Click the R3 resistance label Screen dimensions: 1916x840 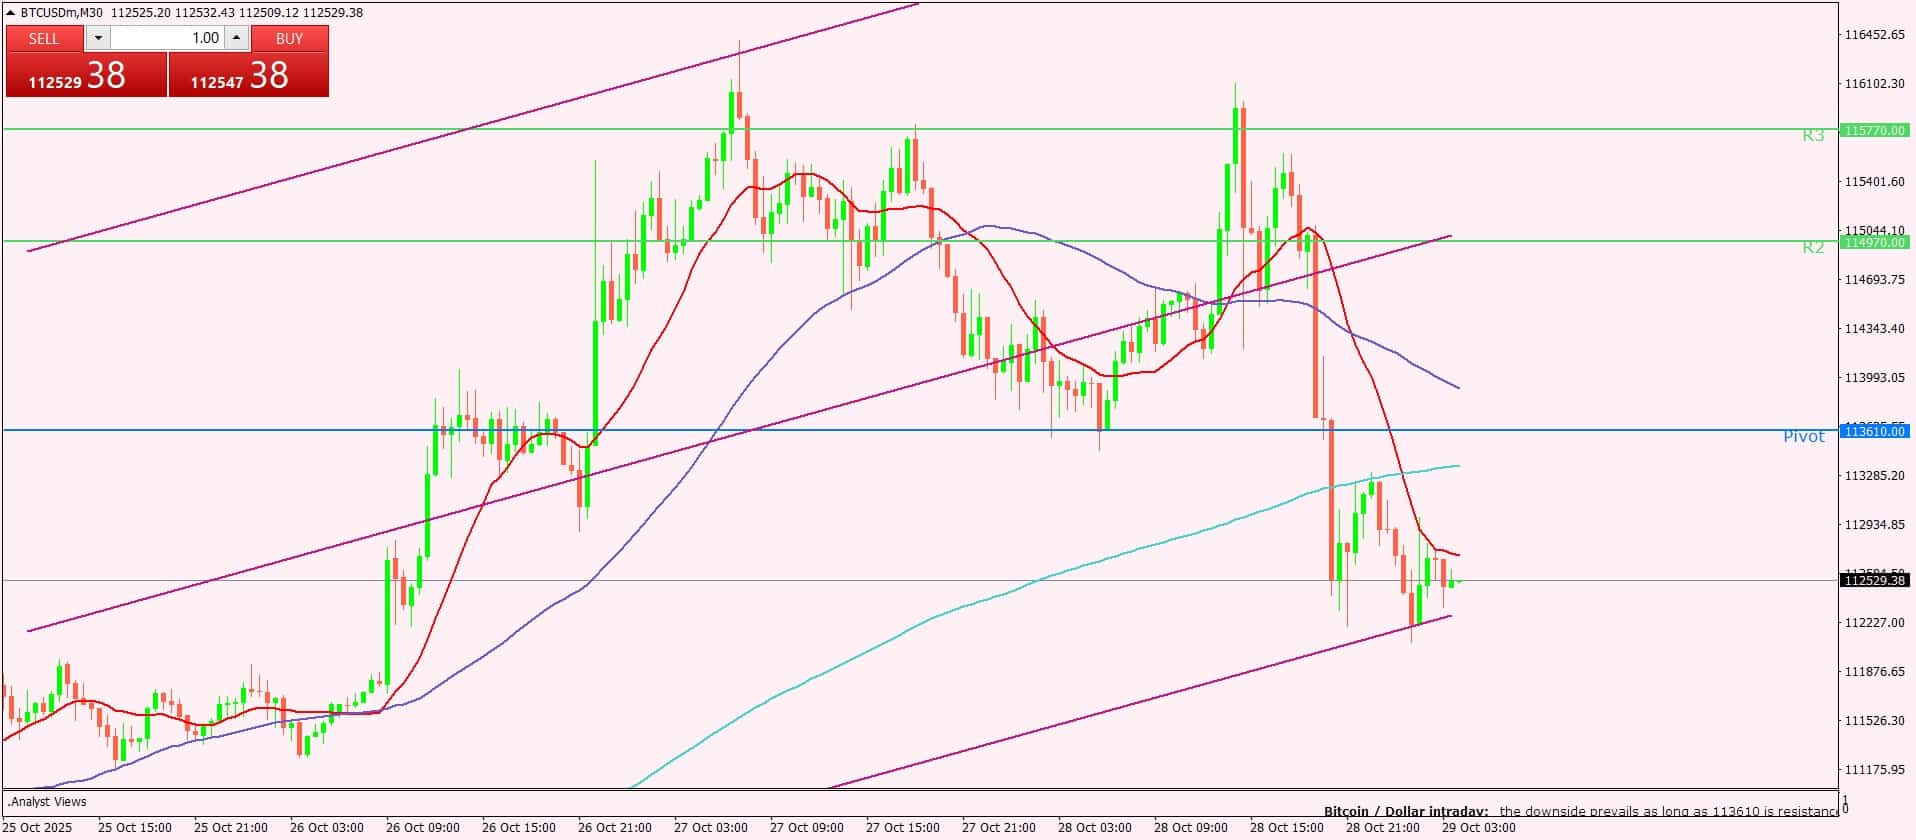[1813, 135]
